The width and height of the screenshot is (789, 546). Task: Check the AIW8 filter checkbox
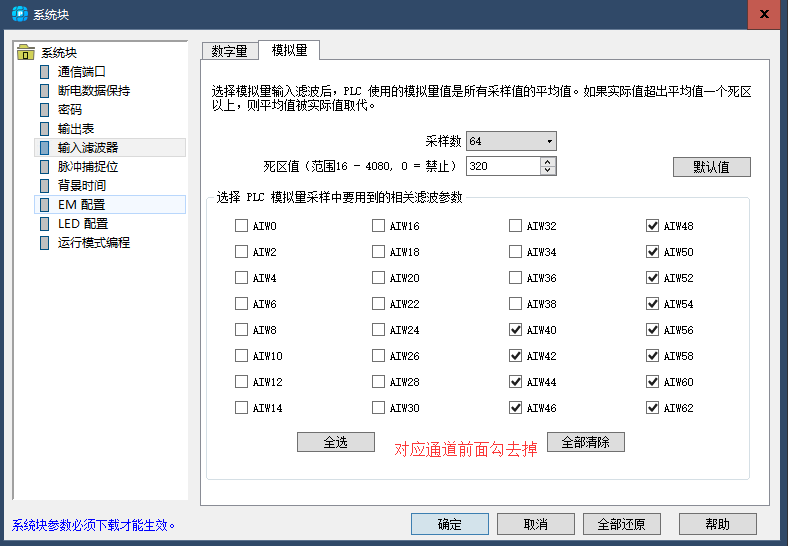(x=242, y=330)
